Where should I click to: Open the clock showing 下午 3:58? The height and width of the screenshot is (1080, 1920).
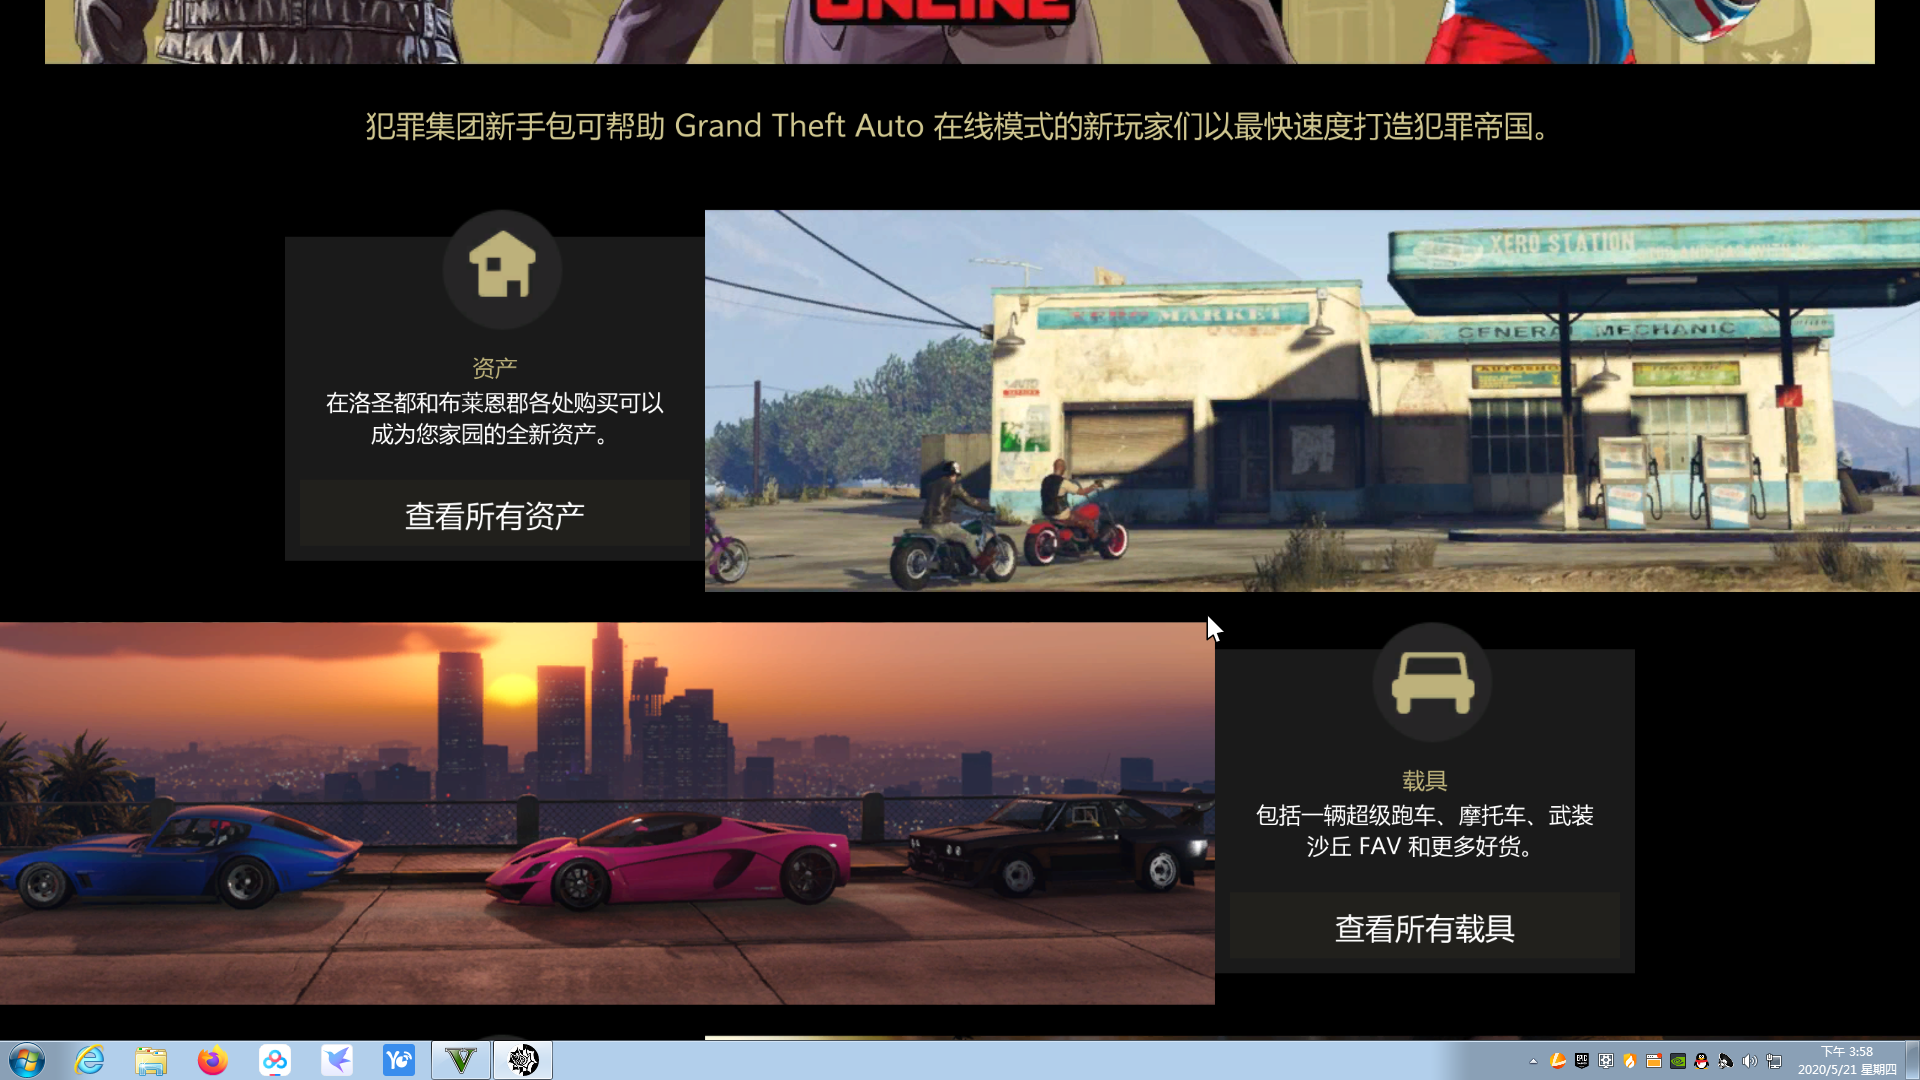(x=1847, y=1060)
